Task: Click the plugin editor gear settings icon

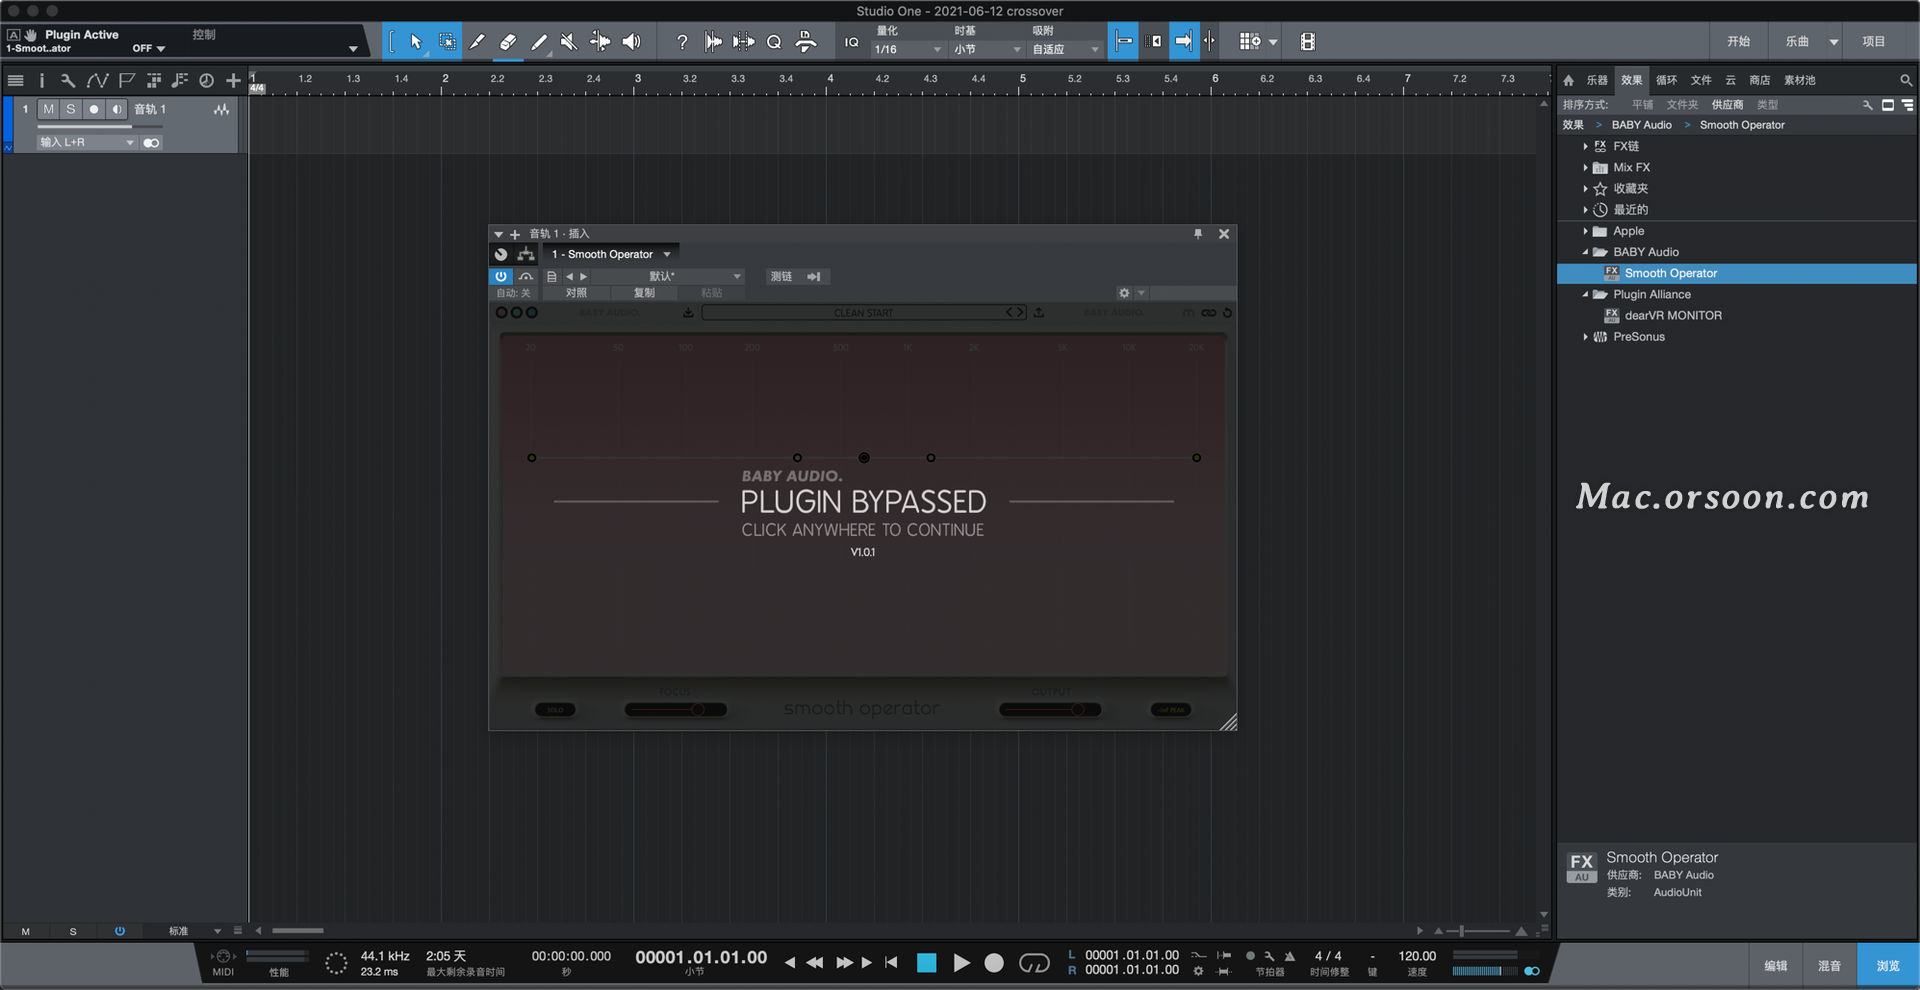Action: 1124,293
